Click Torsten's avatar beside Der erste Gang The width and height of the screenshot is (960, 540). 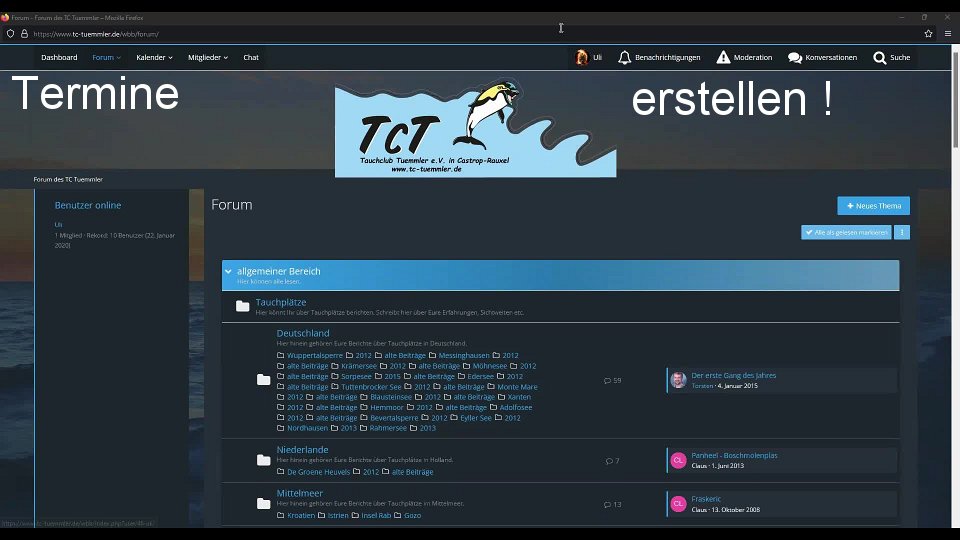(x=678, y=380)
